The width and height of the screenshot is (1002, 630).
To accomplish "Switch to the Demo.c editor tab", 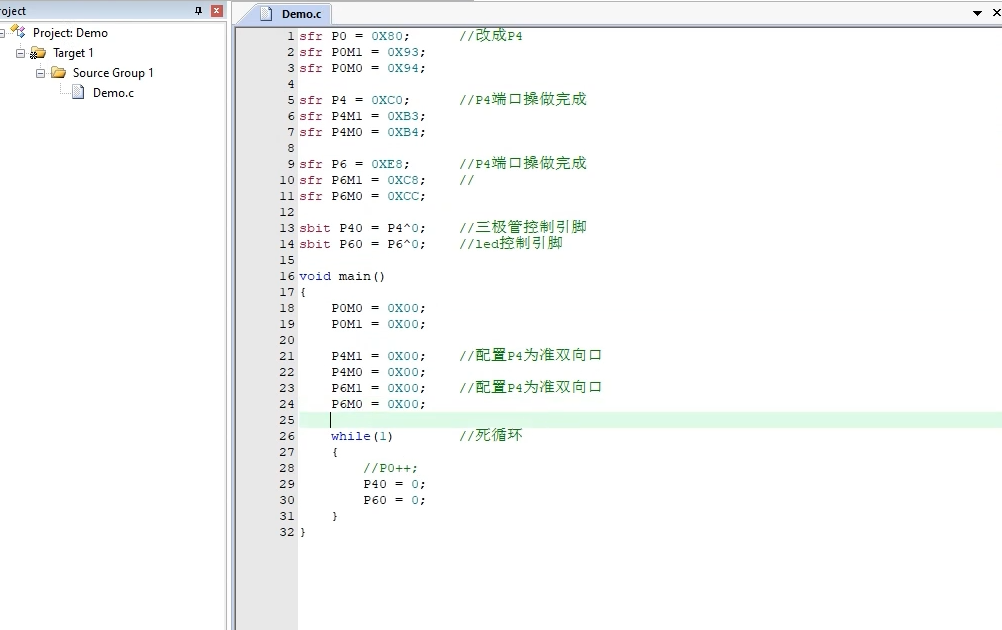I will click(300, 14).
